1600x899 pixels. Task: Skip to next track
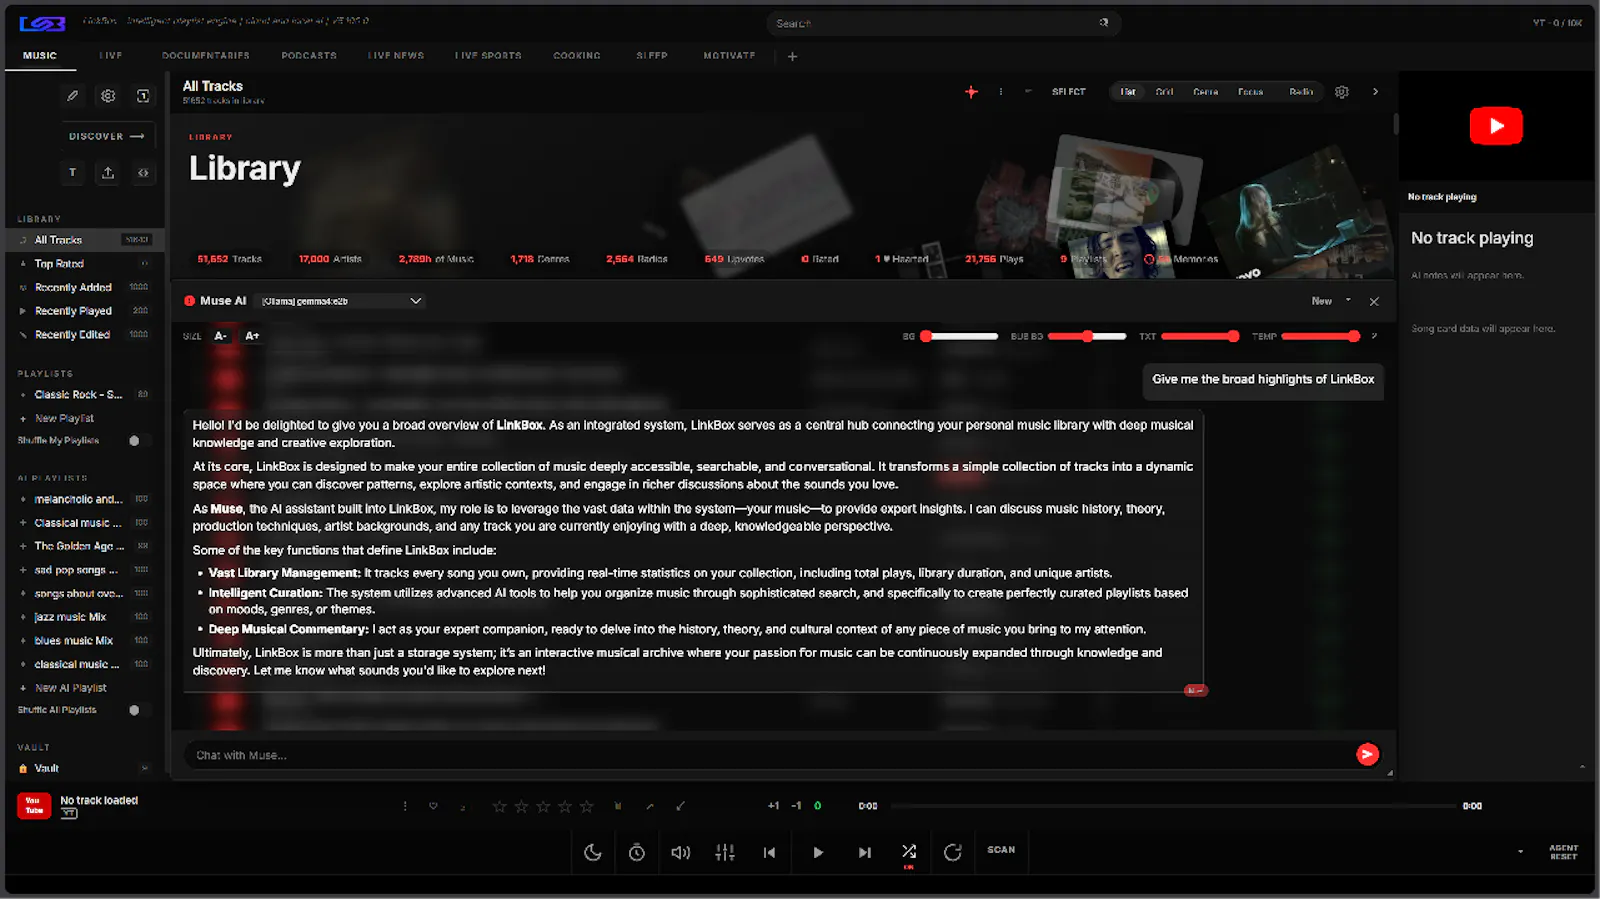tap(865, 852)
